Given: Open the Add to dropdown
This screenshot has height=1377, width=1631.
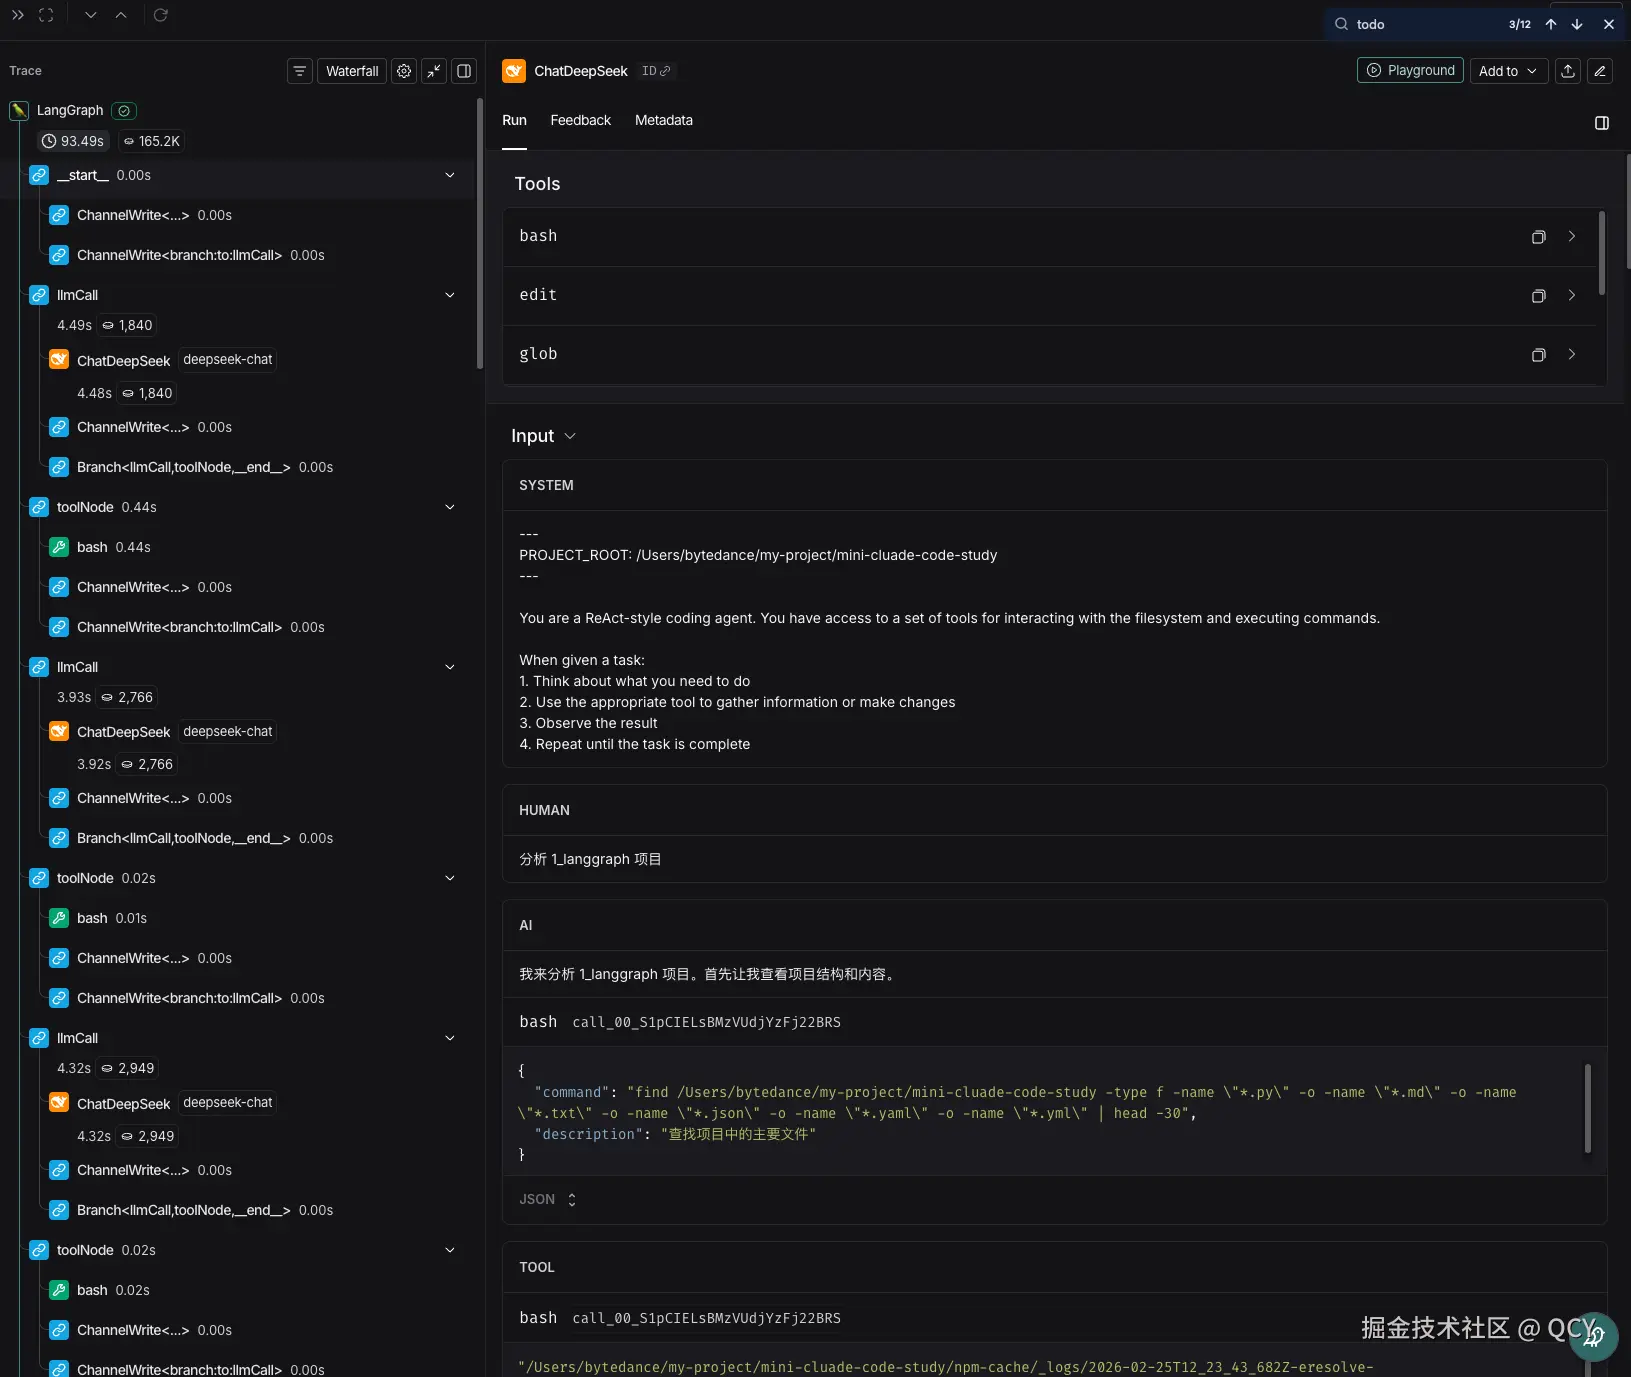Looking at the screenshot, I should pos(1508,71).
